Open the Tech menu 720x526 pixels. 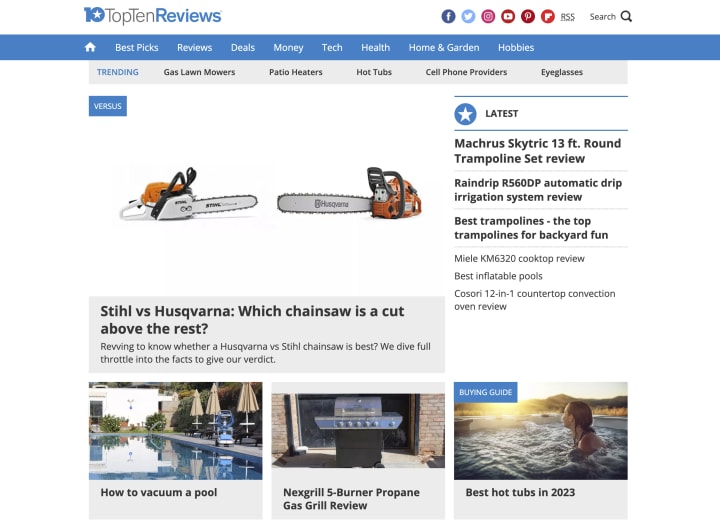point(332,48)
